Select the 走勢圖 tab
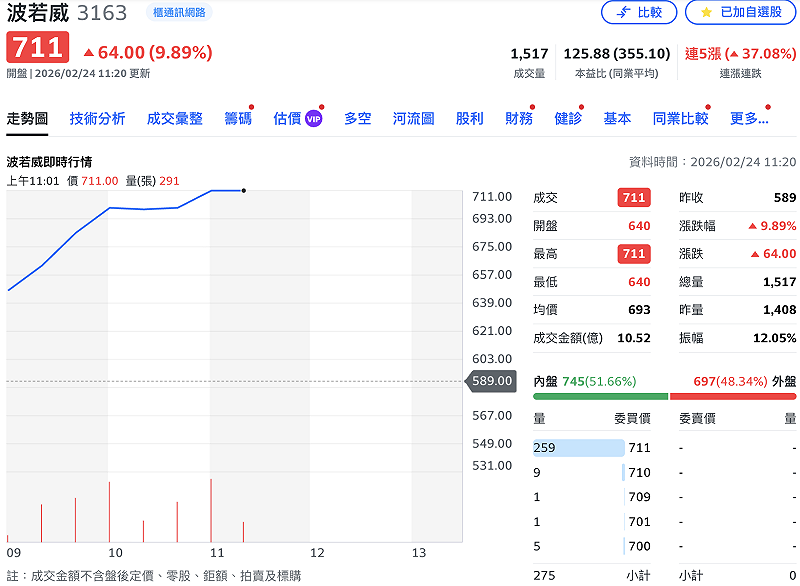Image resolution: width=800 pixels, height=586 pixels. [27, 118]
